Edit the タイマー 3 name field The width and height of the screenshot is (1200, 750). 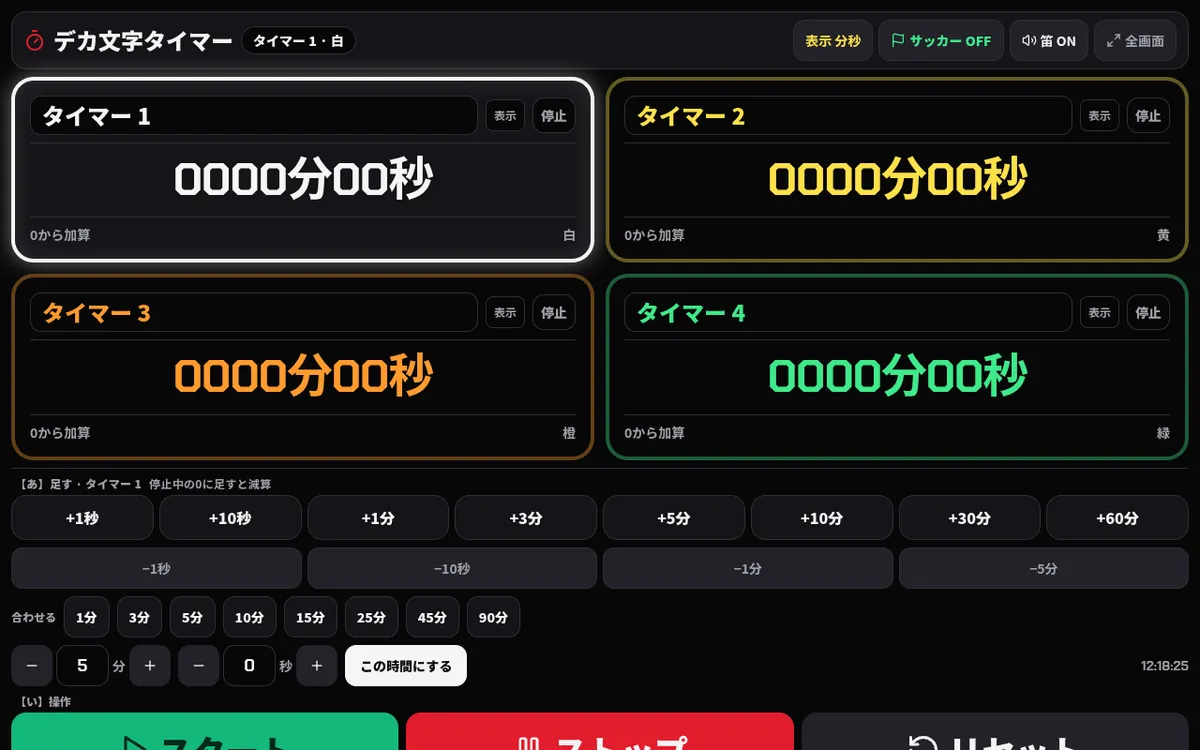tap(254, 313)
